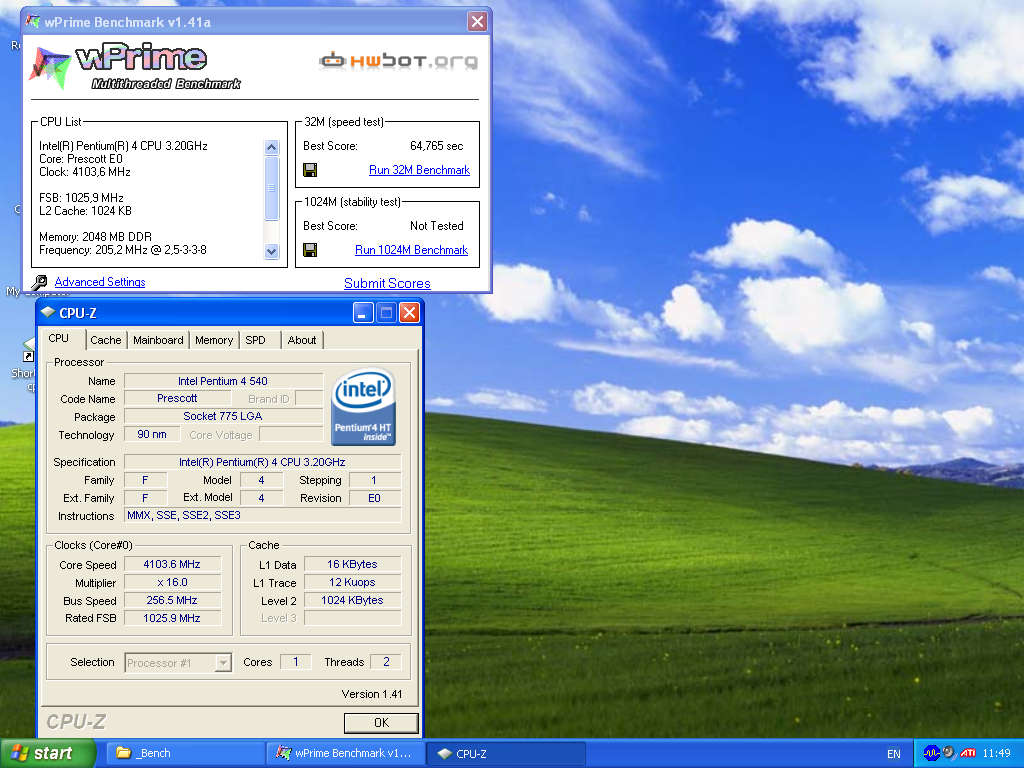This screenshot has height=768, width=1024.
Task: Click the Level 2 value 1024 KBytes
Action: click(x=352, y=600)
